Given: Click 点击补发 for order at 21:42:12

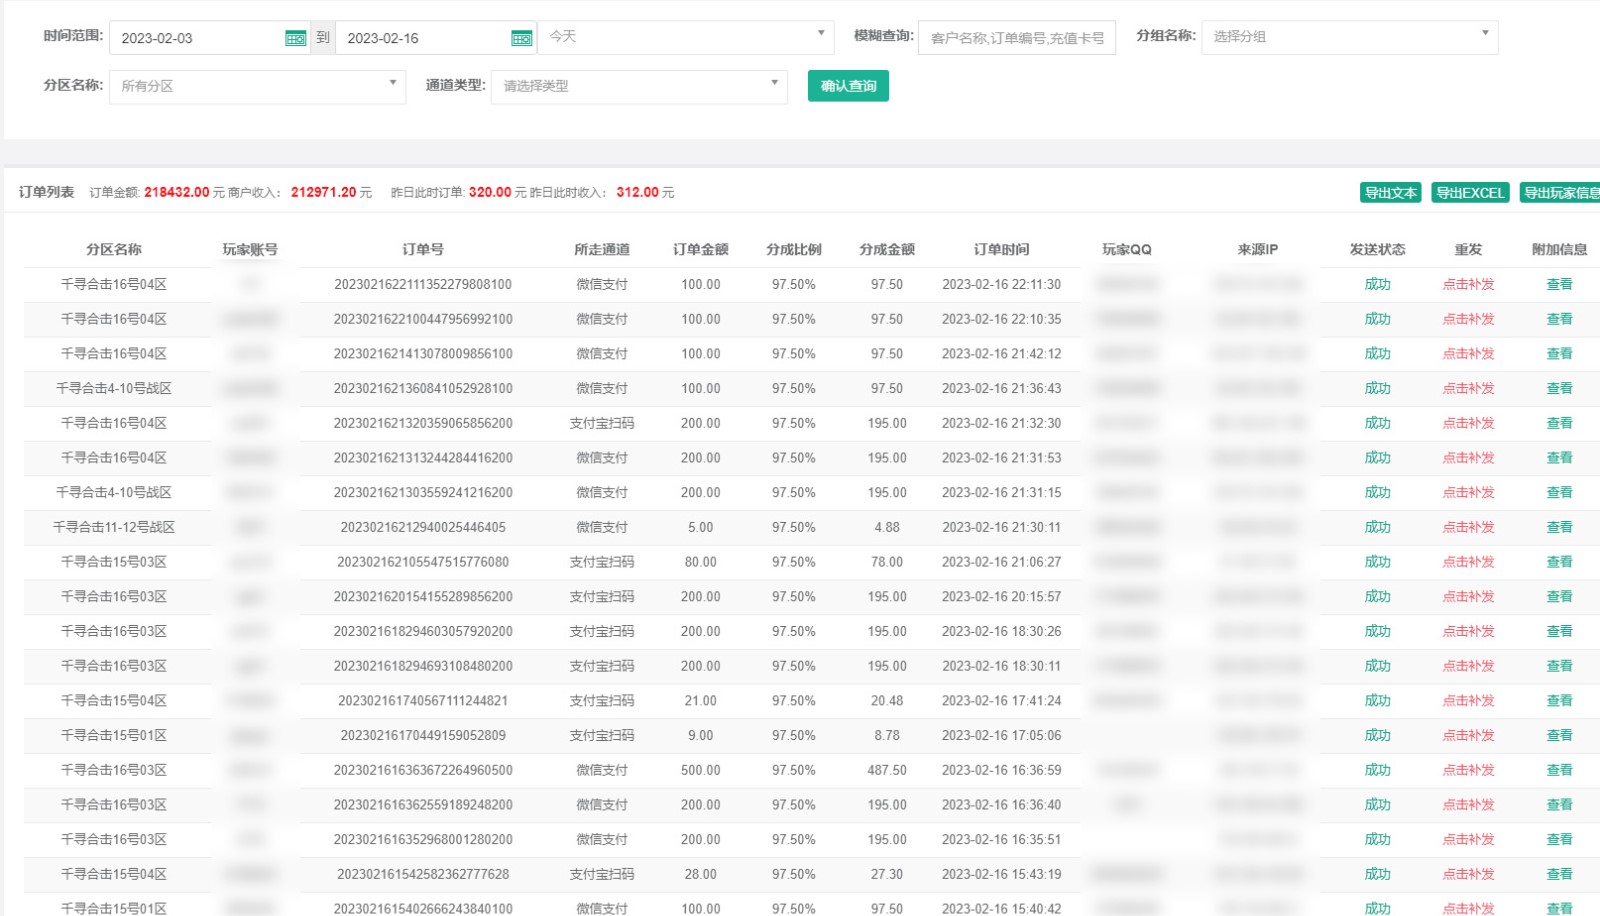Looking at the screenshot, I should (1468, 354).
